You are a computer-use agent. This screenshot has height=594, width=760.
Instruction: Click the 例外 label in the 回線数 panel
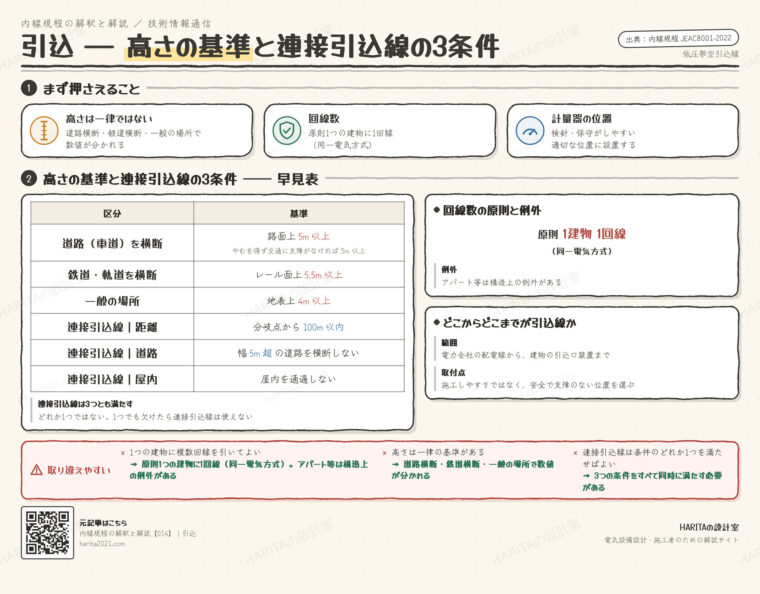(449, 269)
